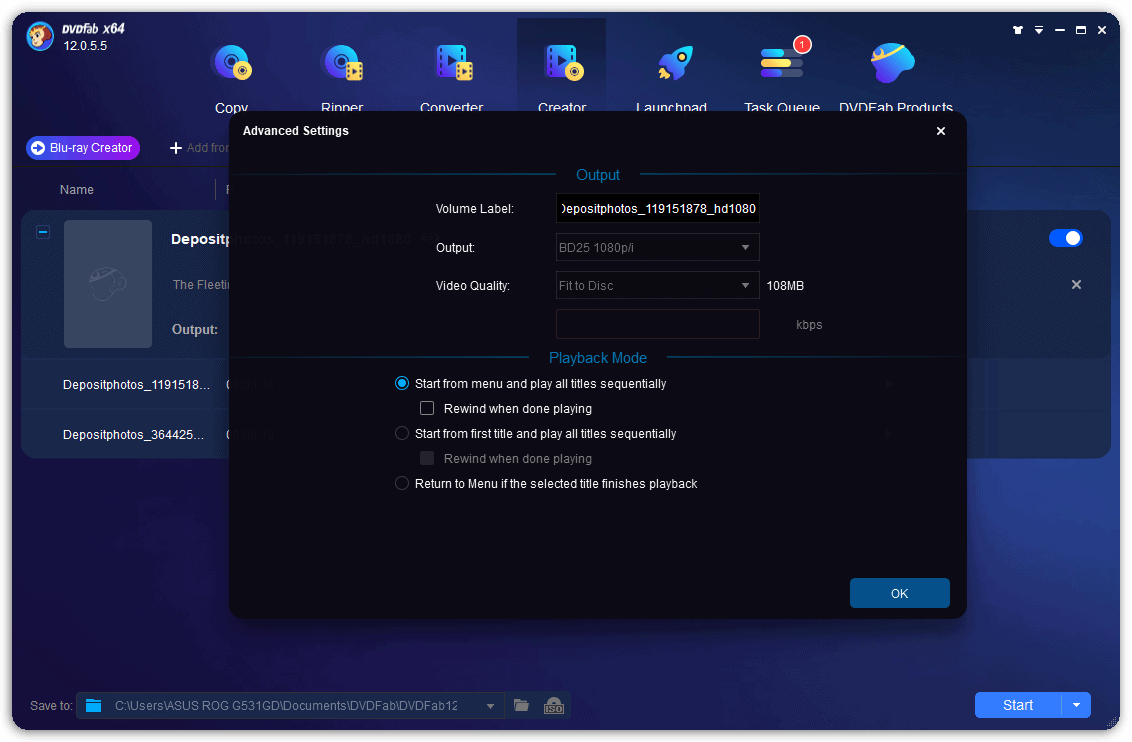Select the Depositphotos_1191518... title row

pos(136,385)
